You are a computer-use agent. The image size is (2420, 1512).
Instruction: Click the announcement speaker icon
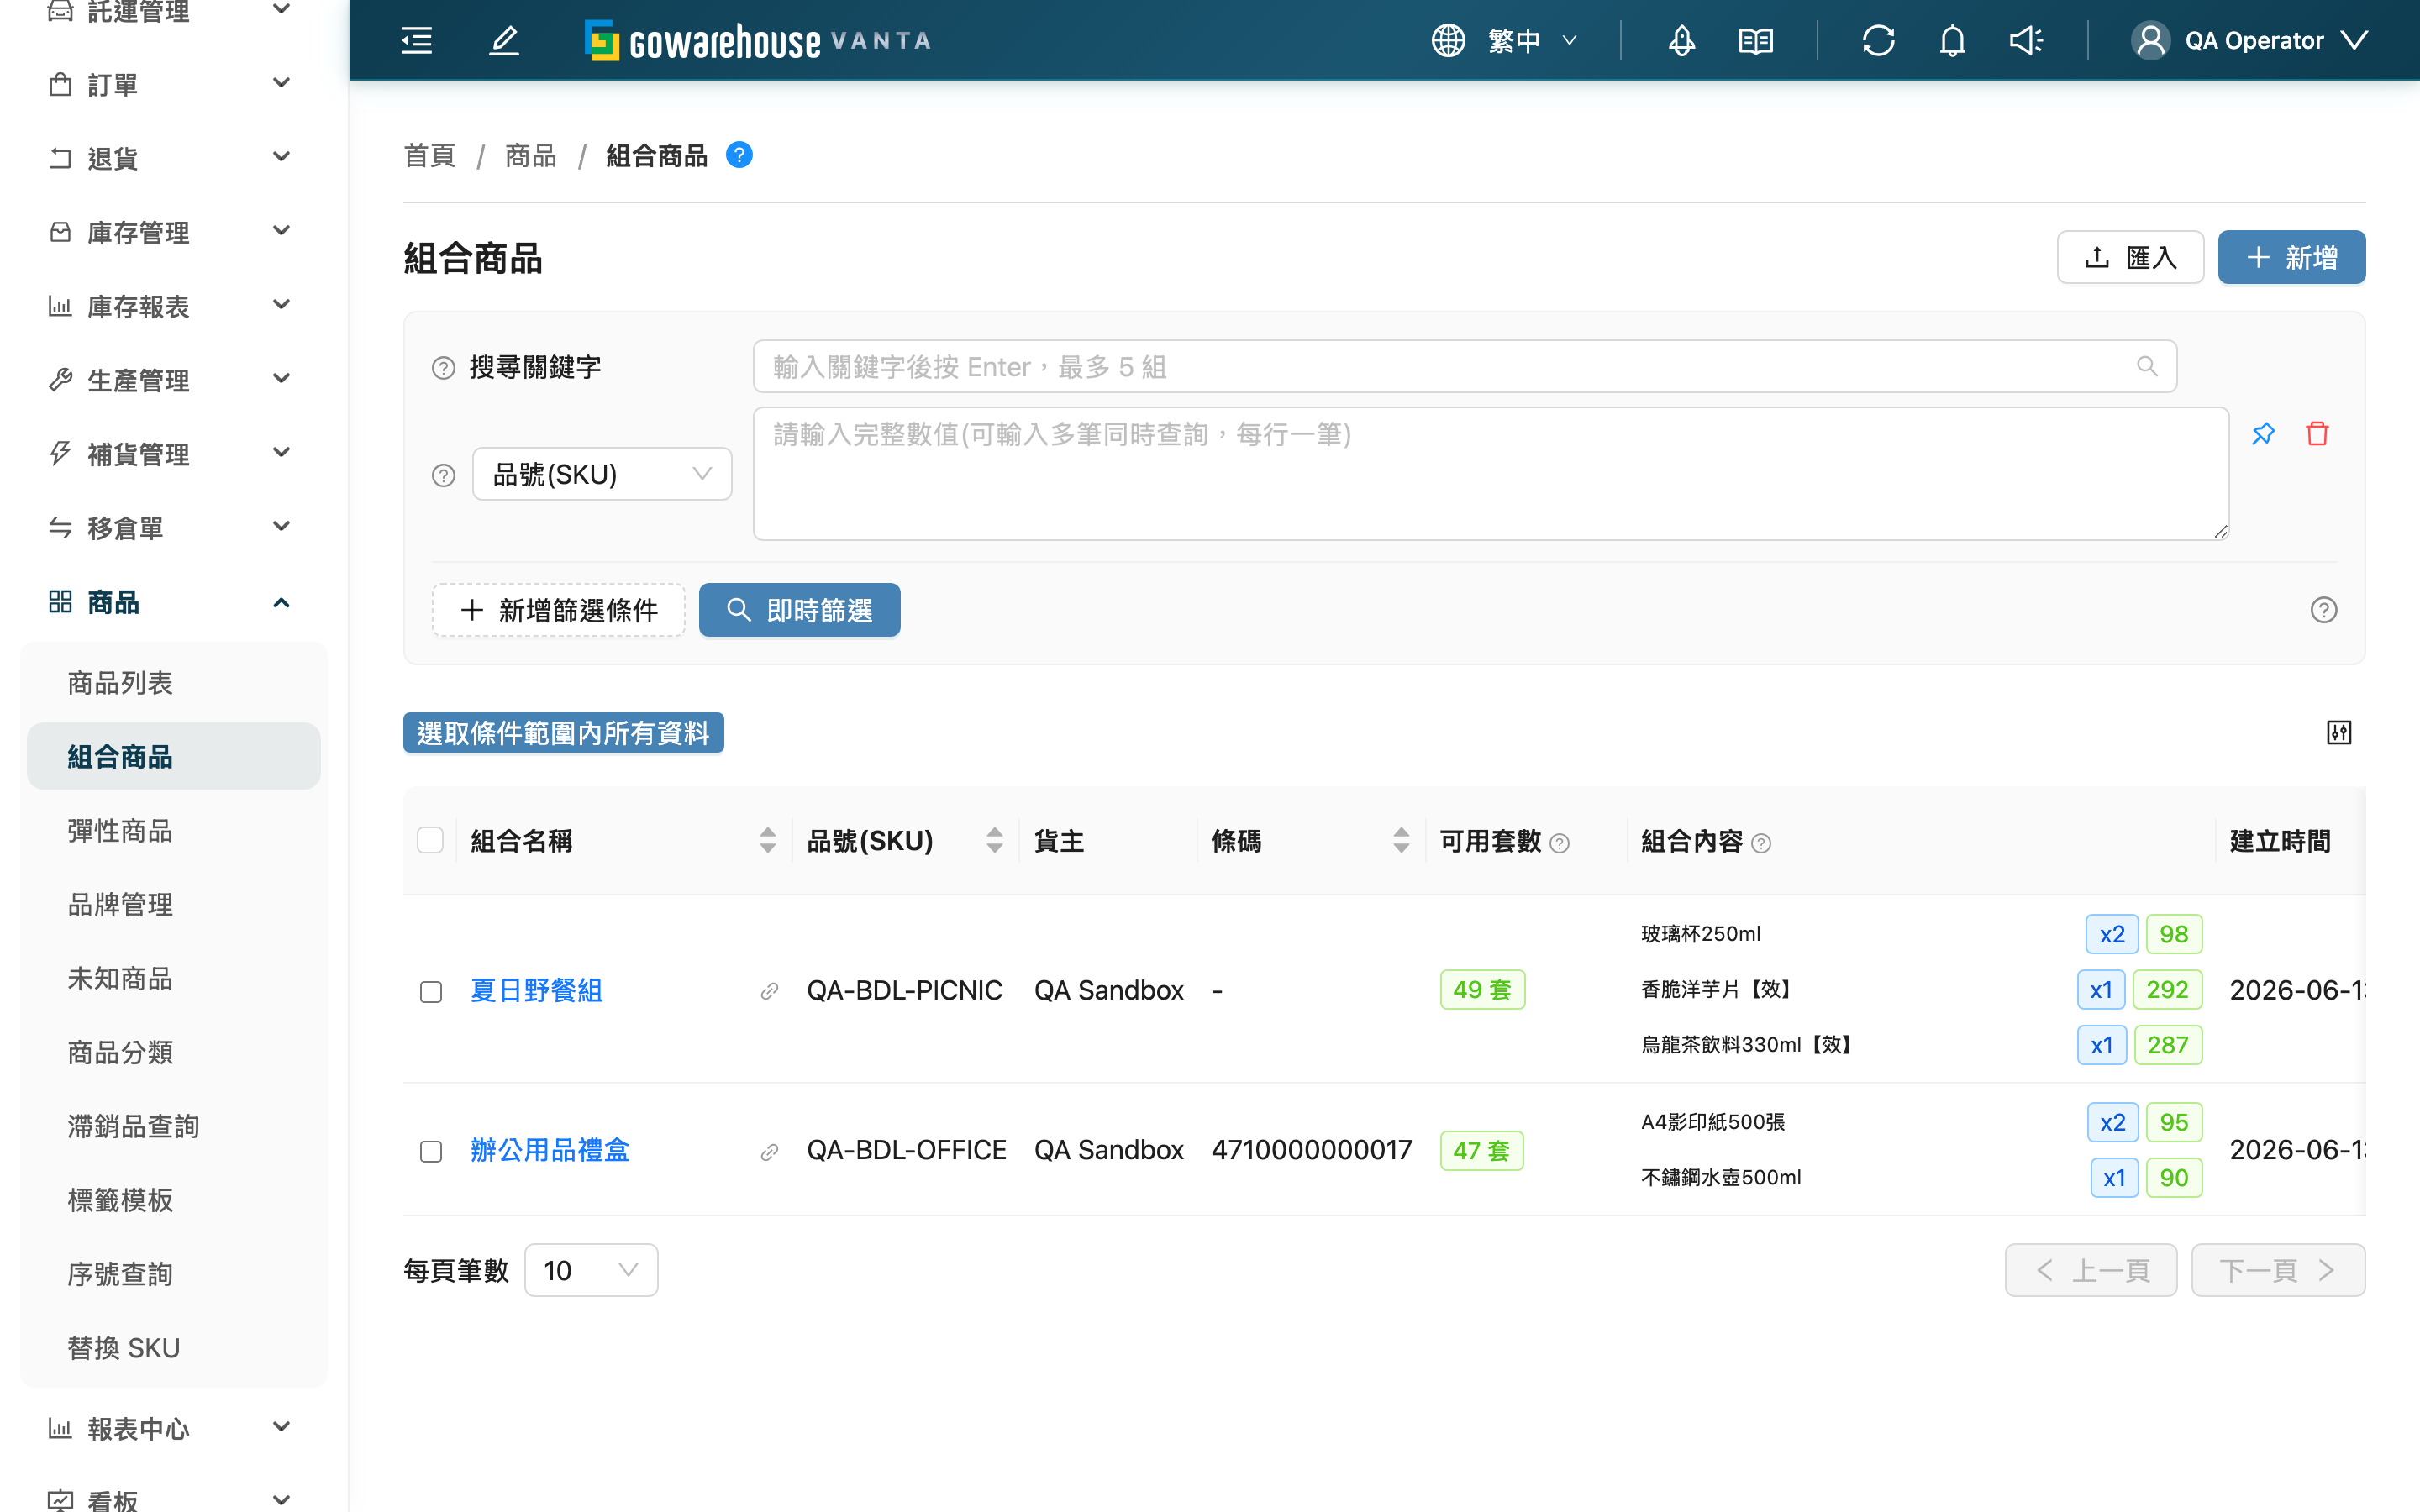point(2026,41)
